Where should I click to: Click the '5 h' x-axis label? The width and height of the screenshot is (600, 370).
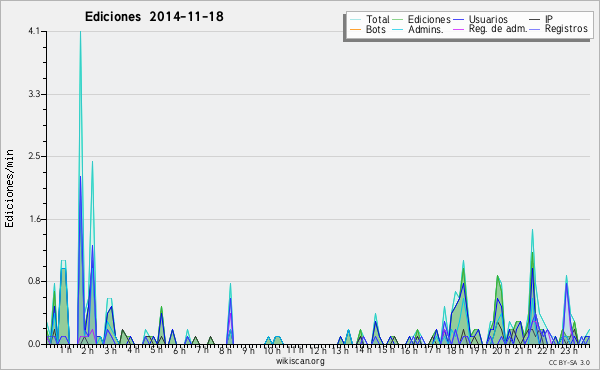pos(156,350)
